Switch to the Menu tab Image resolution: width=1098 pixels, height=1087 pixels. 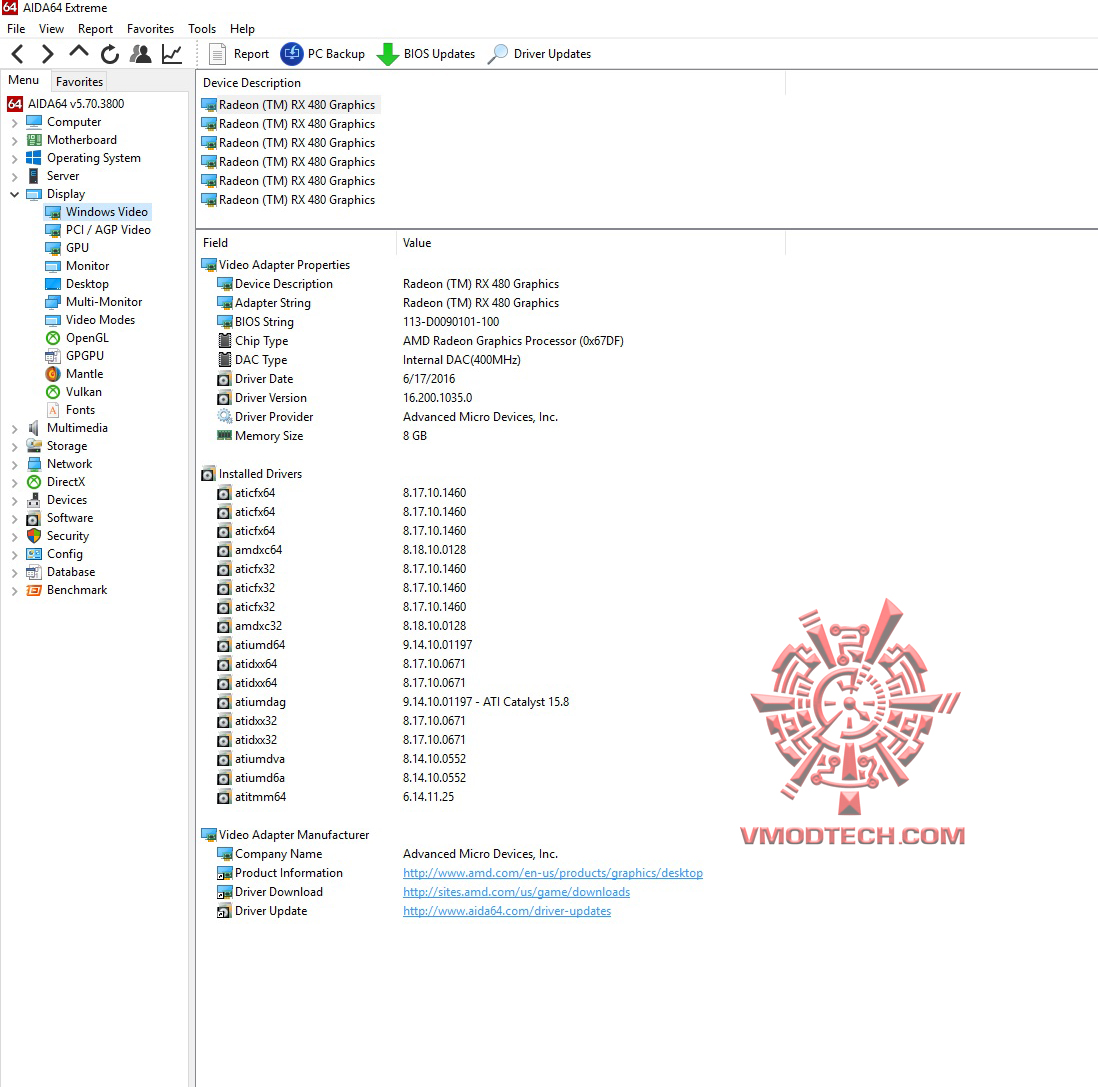click(23, 80)
